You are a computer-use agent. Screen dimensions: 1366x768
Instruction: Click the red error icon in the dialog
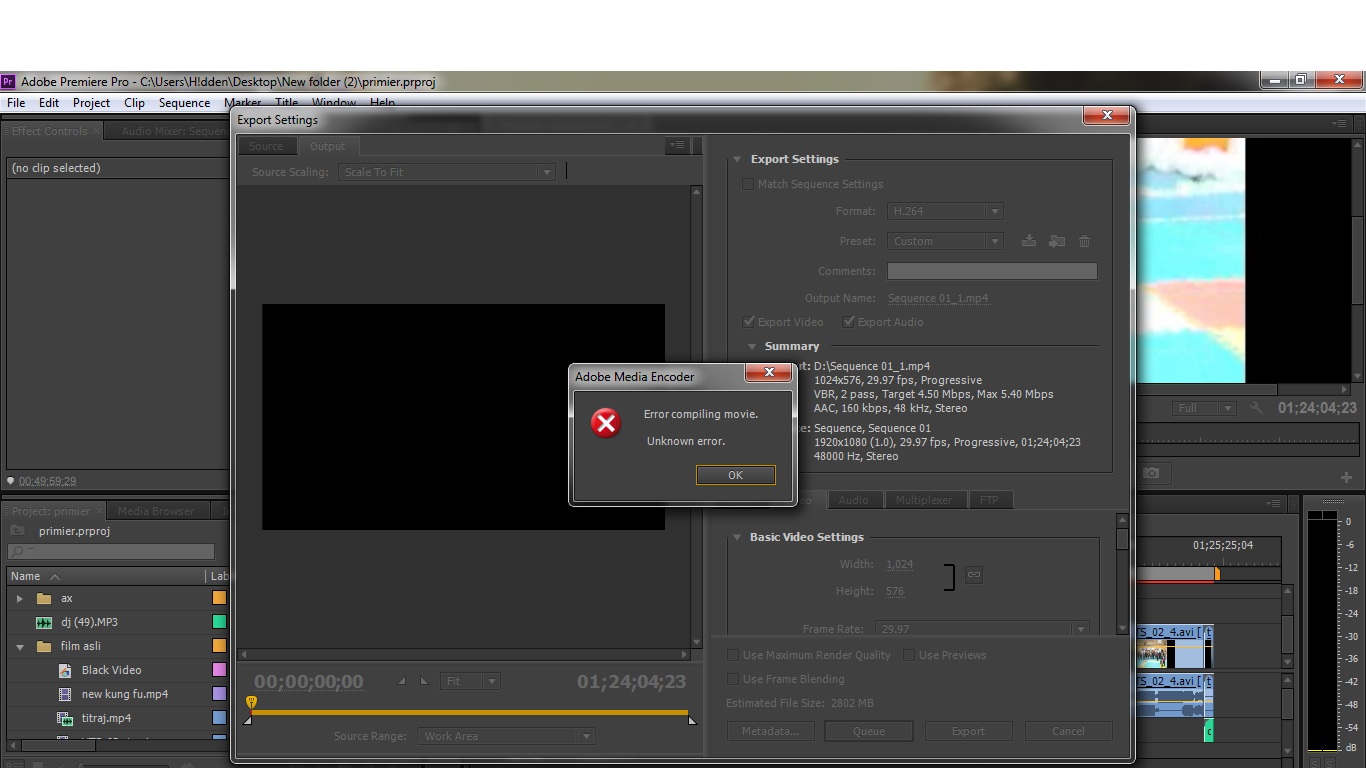tap(606, 423)
